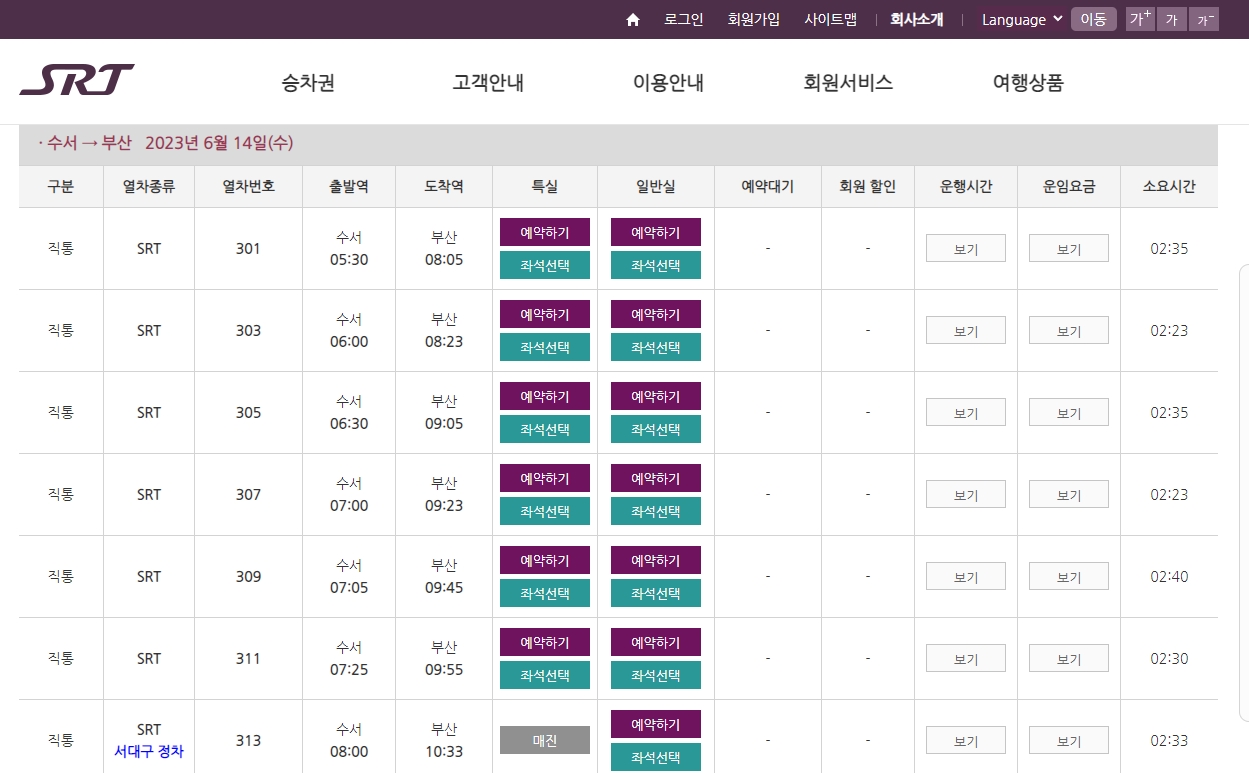Click the sold-out 매진 button for train 313
The height and width of the screenshot is (773, 1249).
coord(545,740)
